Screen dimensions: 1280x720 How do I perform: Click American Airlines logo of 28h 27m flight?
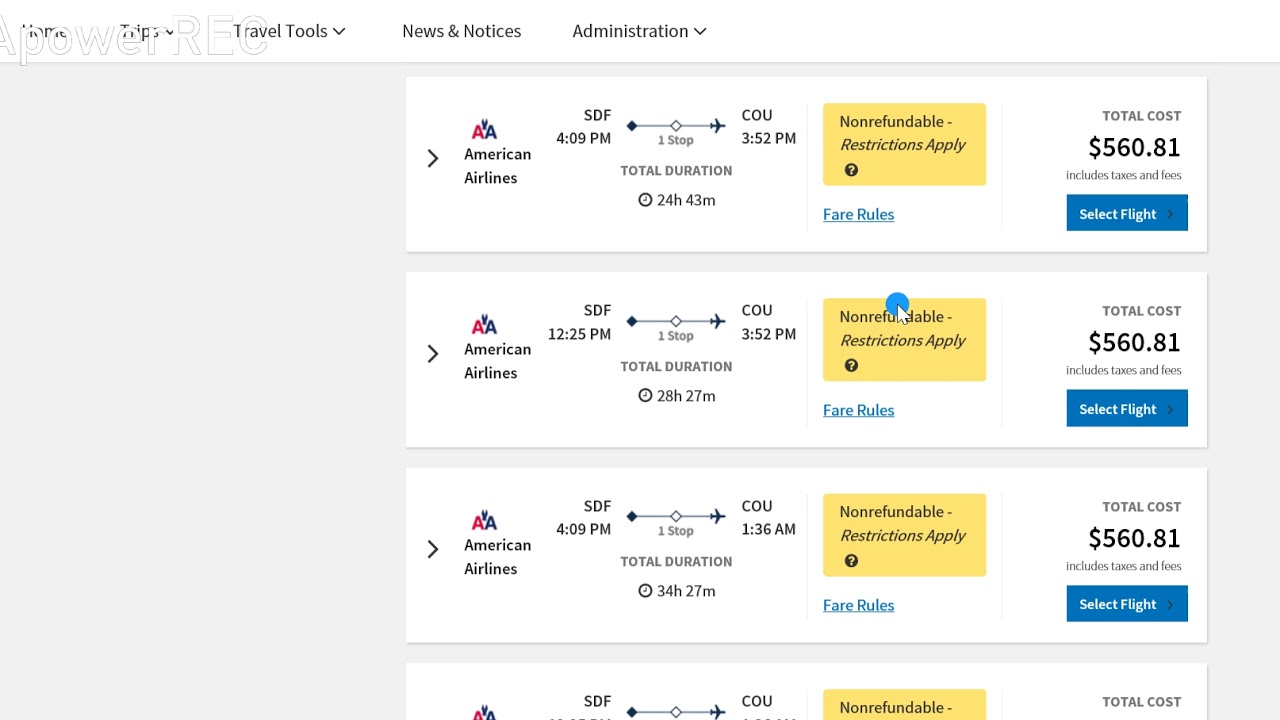tap(484, 325)
